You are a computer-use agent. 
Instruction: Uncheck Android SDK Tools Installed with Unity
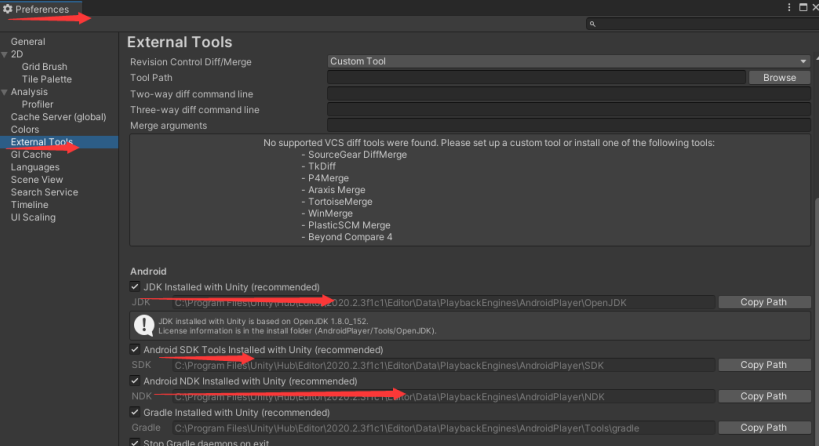[x=135, y=350]
